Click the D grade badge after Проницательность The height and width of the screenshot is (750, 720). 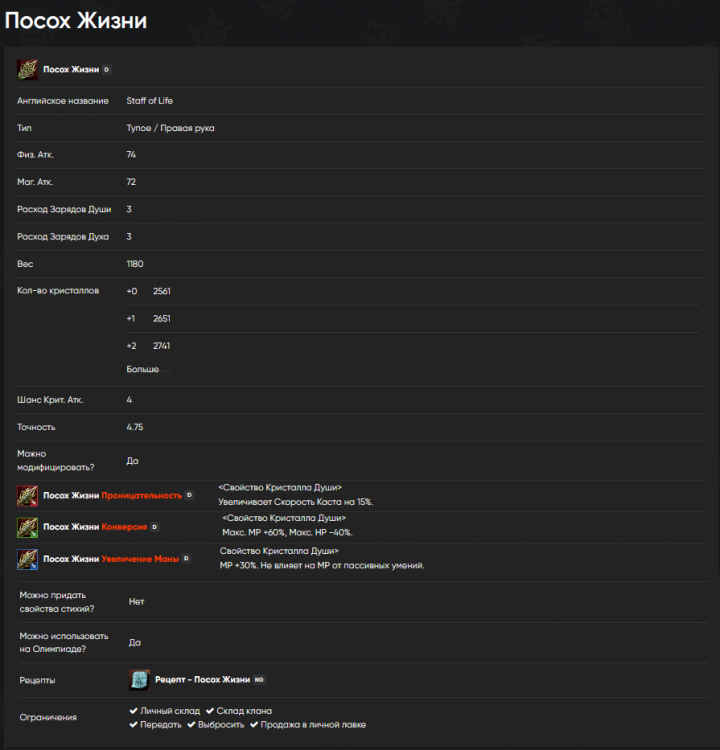189,496
